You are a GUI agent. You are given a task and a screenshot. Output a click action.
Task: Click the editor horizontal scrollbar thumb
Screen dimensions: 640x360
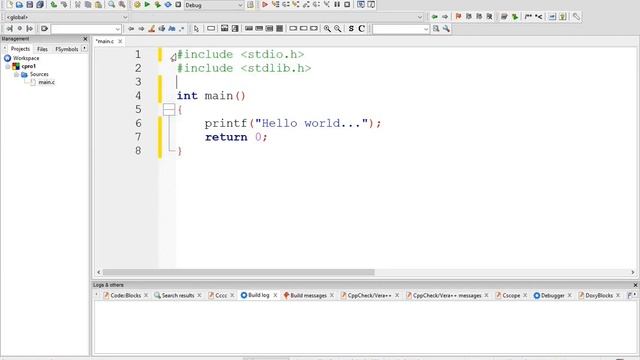(x=238, y=272)
